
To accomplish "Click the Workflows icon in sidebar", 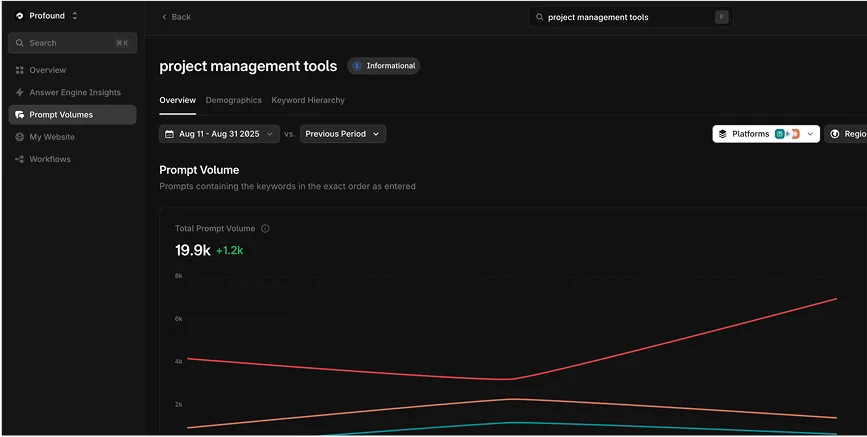I will click(20, 159).
